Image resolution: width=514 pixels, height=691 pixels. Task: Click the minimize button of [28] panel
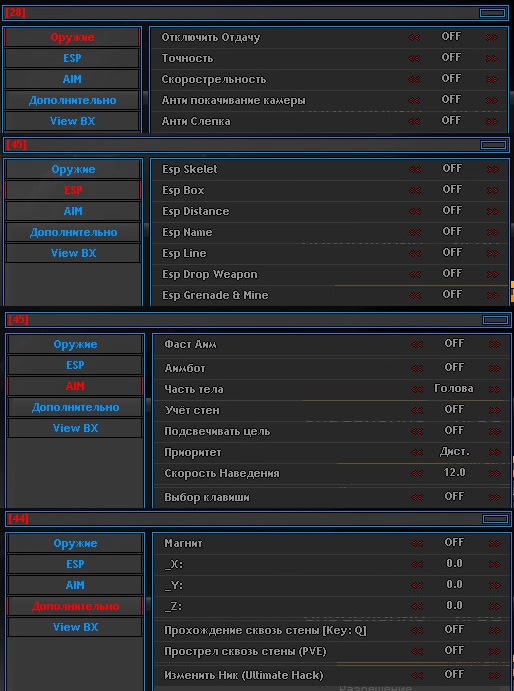click(x=492, y=13)
